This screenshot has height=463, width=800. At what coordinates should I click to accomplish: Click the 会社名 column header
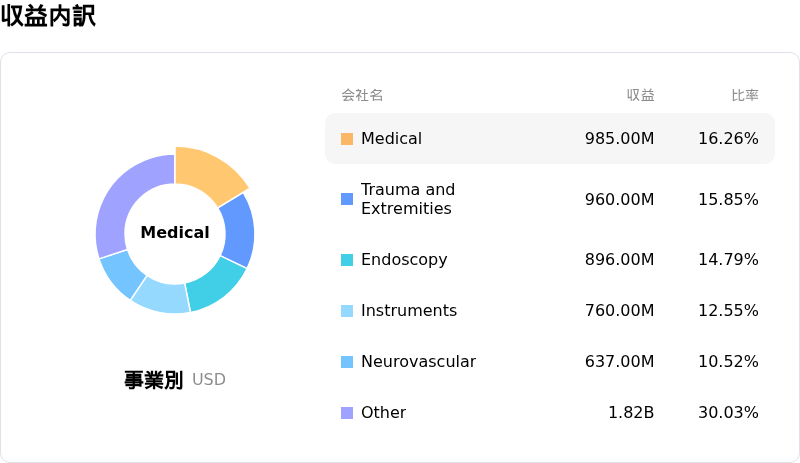pos(362,96)
